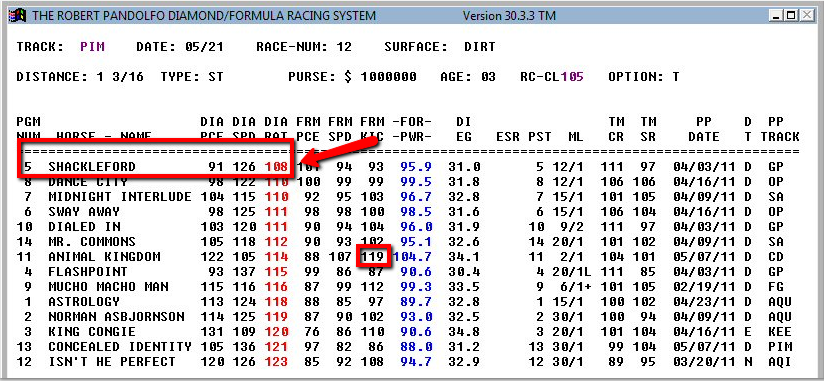Click King Congie's DIA RAT 120
The height and width of the screenshot is (381, 824).
(276, 332)
